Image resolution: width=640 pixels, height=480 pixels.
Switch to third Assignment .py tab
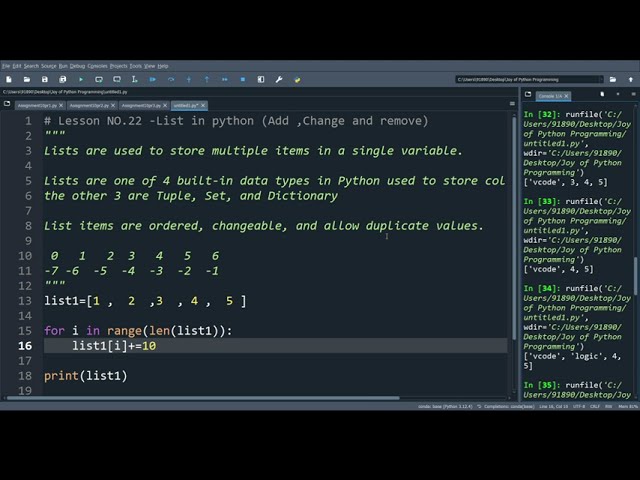pyautogui.click(x=141, y=105)
